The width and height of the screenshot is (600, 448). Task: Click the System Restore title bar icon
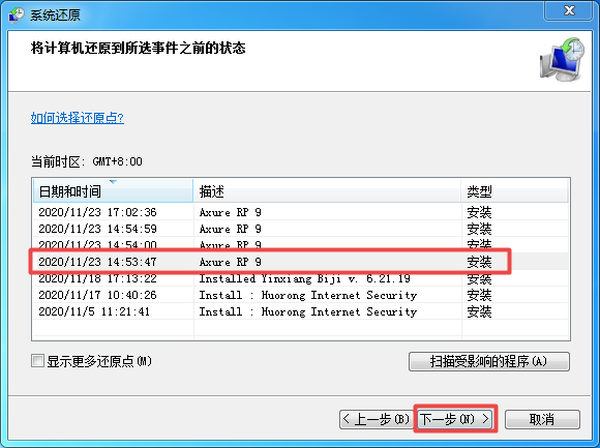[x=16, y=15]
